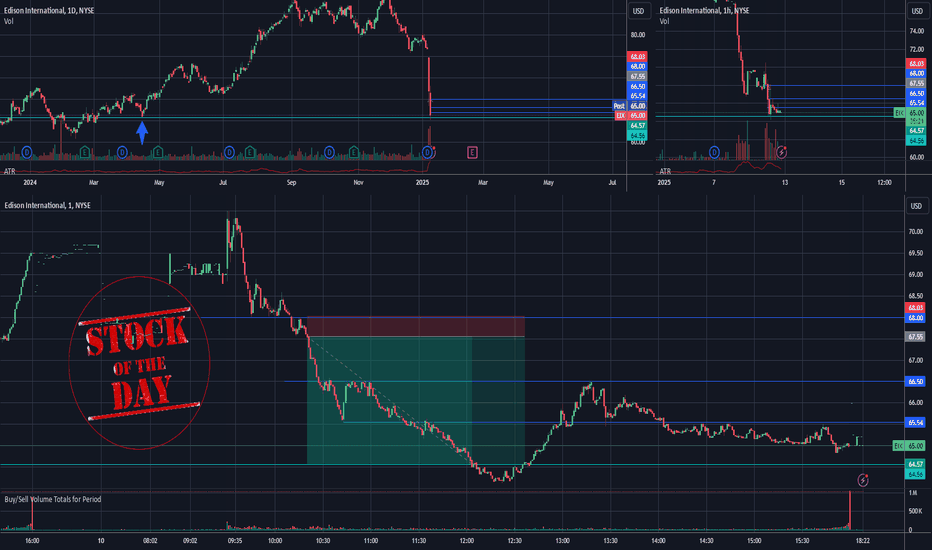Select the ATR indicator label on the daily chart
This screenshot has width=932, height=550.
tap(10, 171)
